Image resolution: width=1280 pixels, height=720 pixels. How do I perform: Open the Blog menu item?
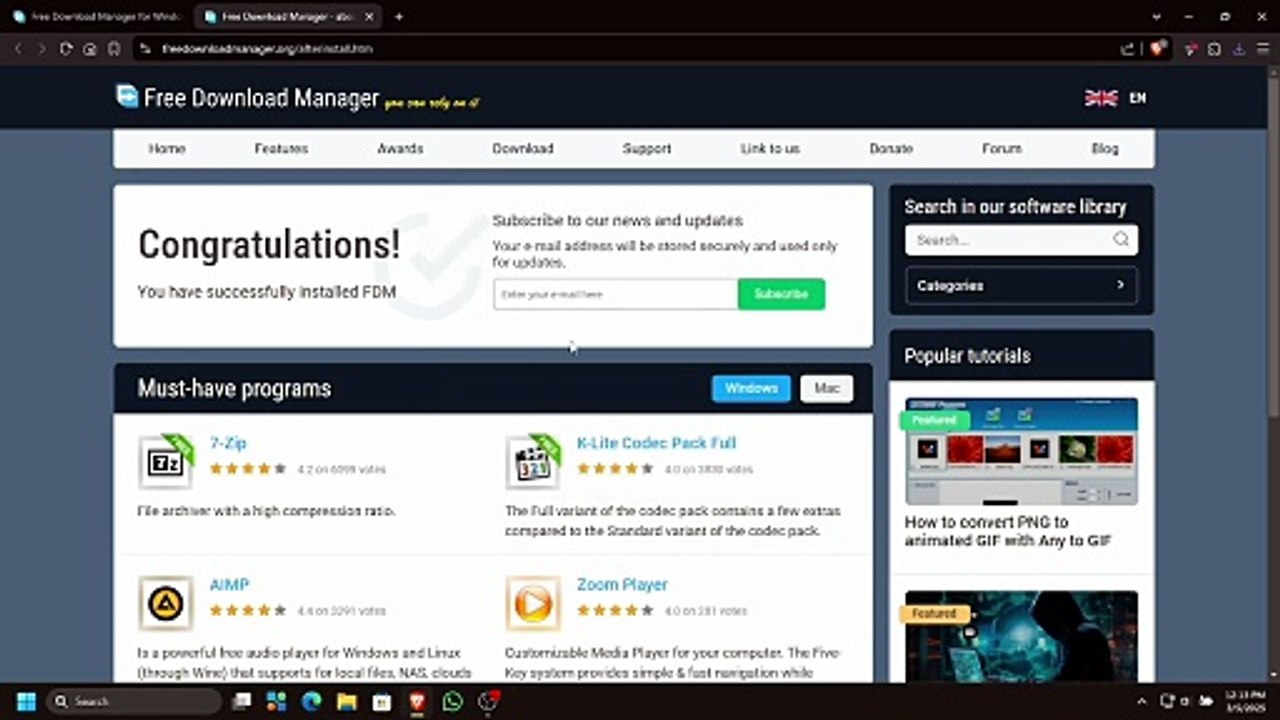click(x=1105, y=148)
